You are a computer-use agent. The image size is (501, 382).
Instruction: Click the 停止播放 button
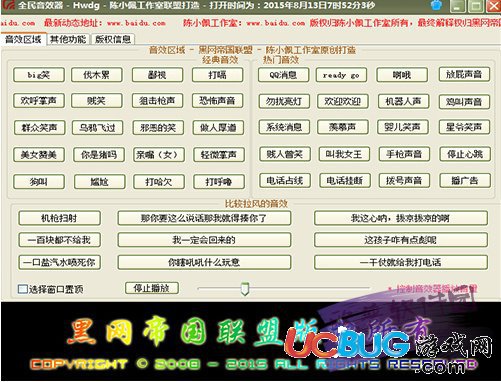[152, 288]
